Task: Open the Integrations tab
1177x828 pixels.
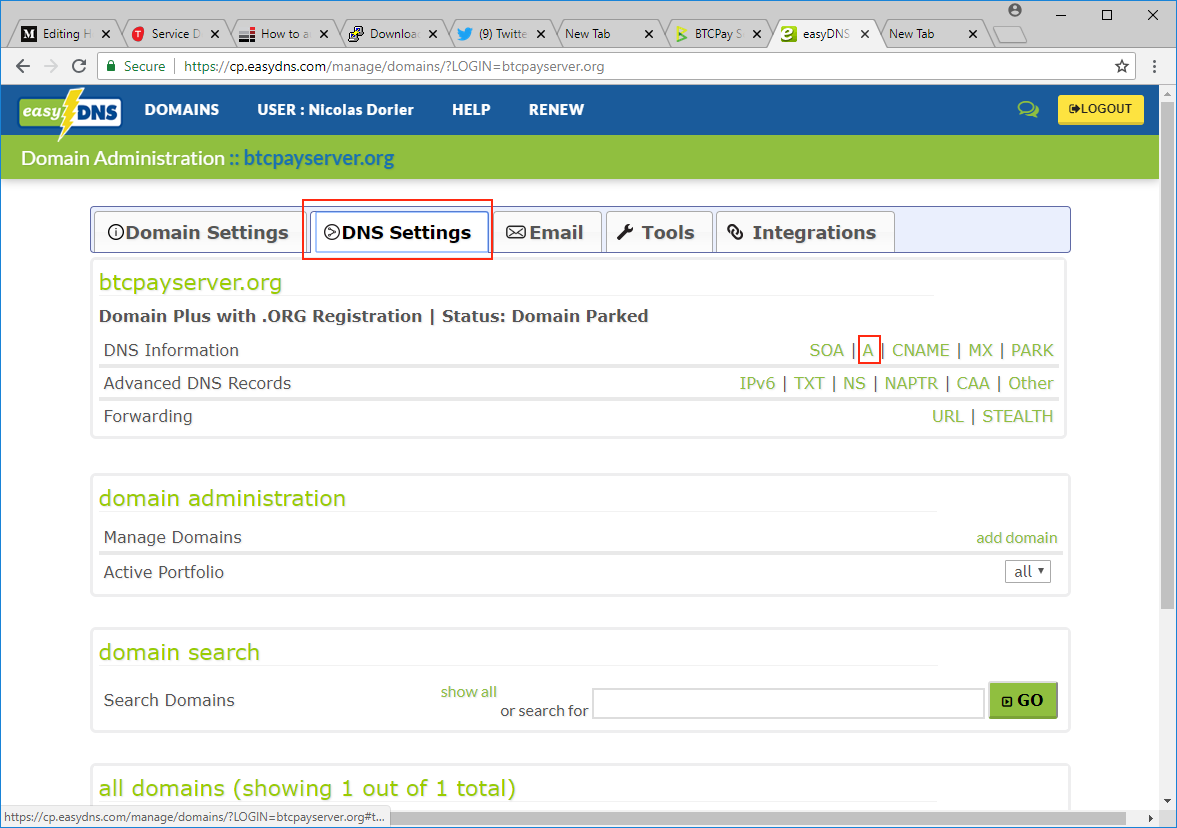Action: (x=803, y=233)
